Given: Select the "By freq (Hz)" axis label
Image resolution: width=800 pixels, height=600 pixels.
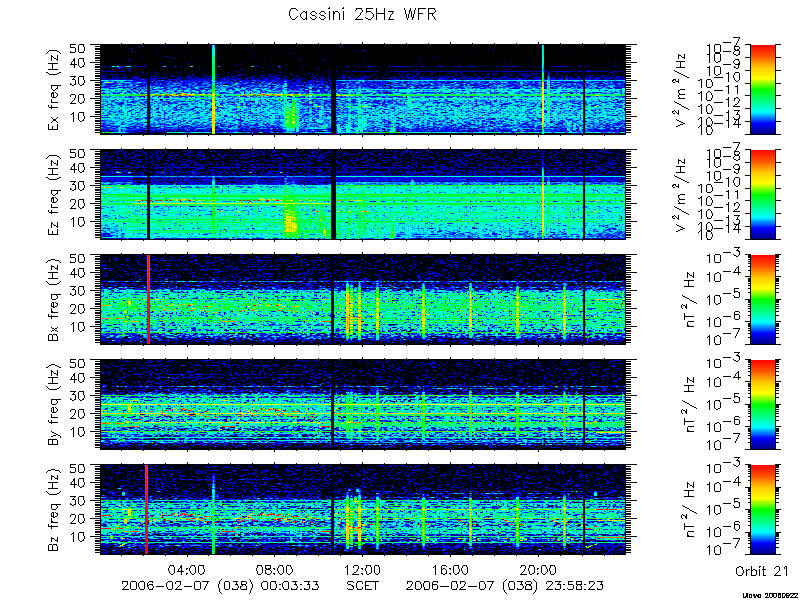Looking at the screenshot, I should [54, 404].
